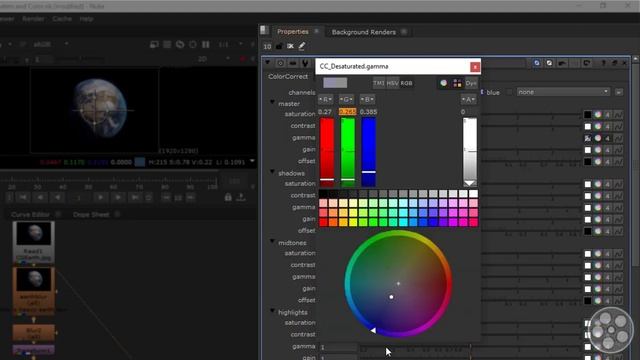Click the revert knobs icon in node panel
The width and height of the screenshot is (640, 360).
point(587,63)
